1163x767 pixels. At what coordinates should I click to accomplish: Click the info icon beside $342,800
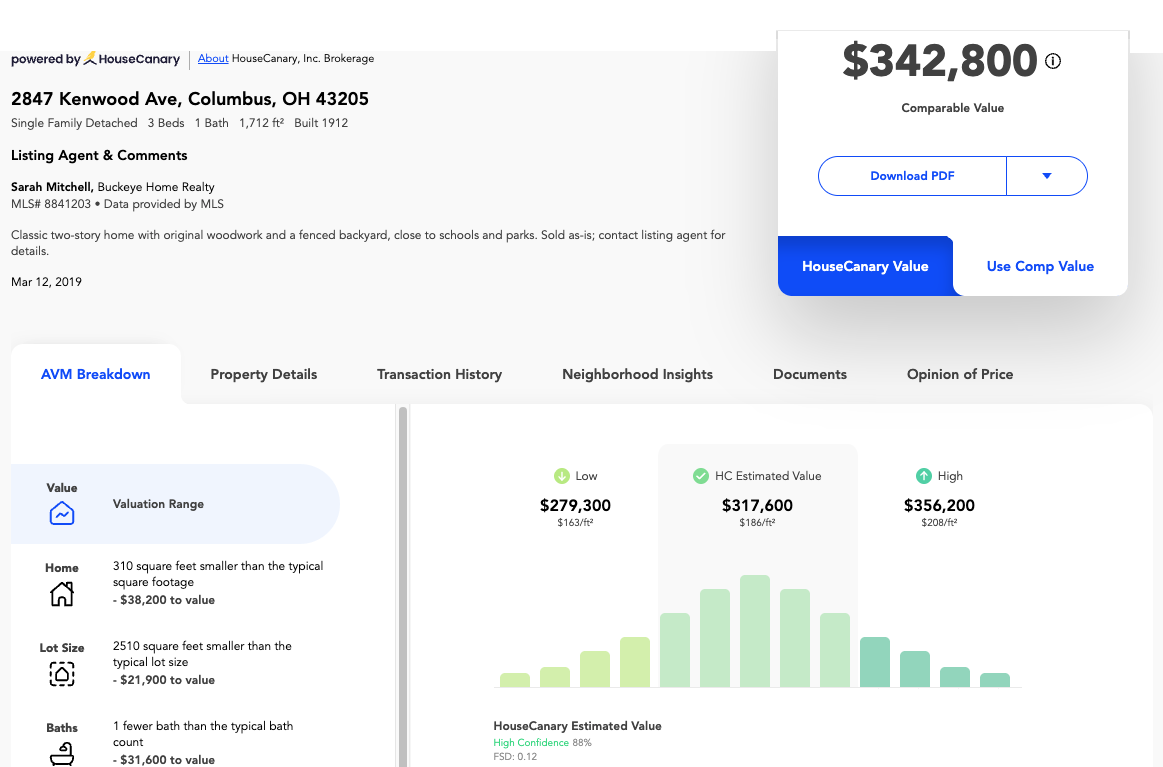[1052, 61]
